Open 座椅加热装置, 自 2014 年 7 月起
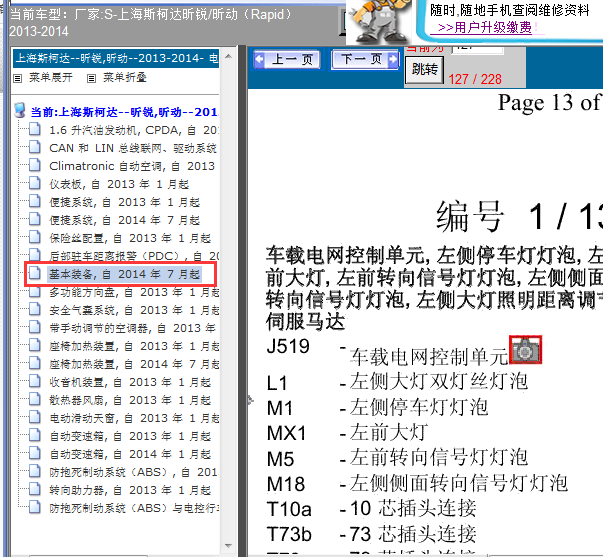603x557 pixels. 133,364
